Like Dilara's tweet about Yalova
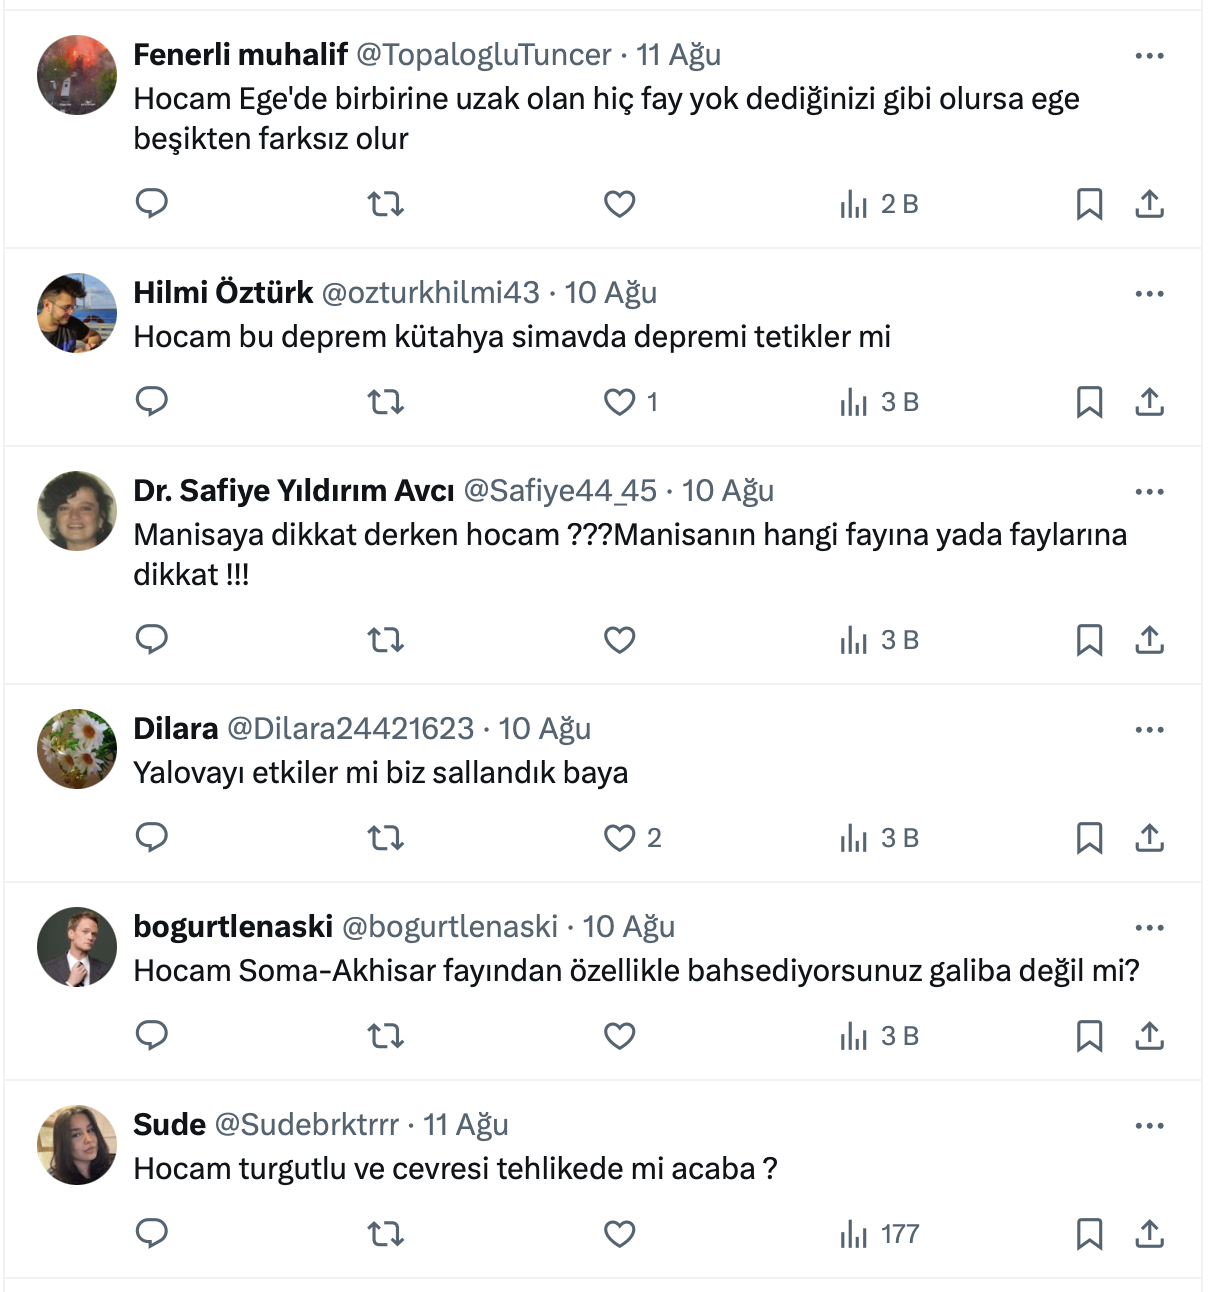 620,838
